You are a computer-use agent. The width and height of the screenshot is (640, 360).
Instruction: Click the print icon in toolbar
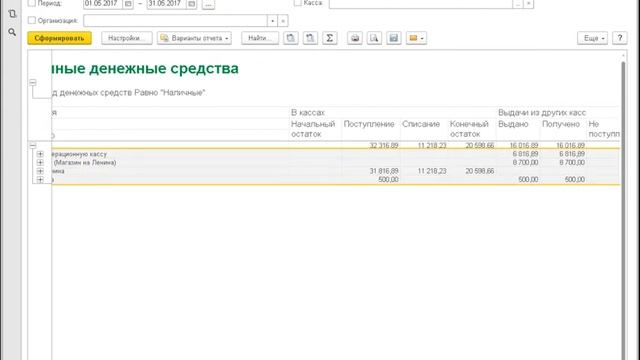pos(355,38)
